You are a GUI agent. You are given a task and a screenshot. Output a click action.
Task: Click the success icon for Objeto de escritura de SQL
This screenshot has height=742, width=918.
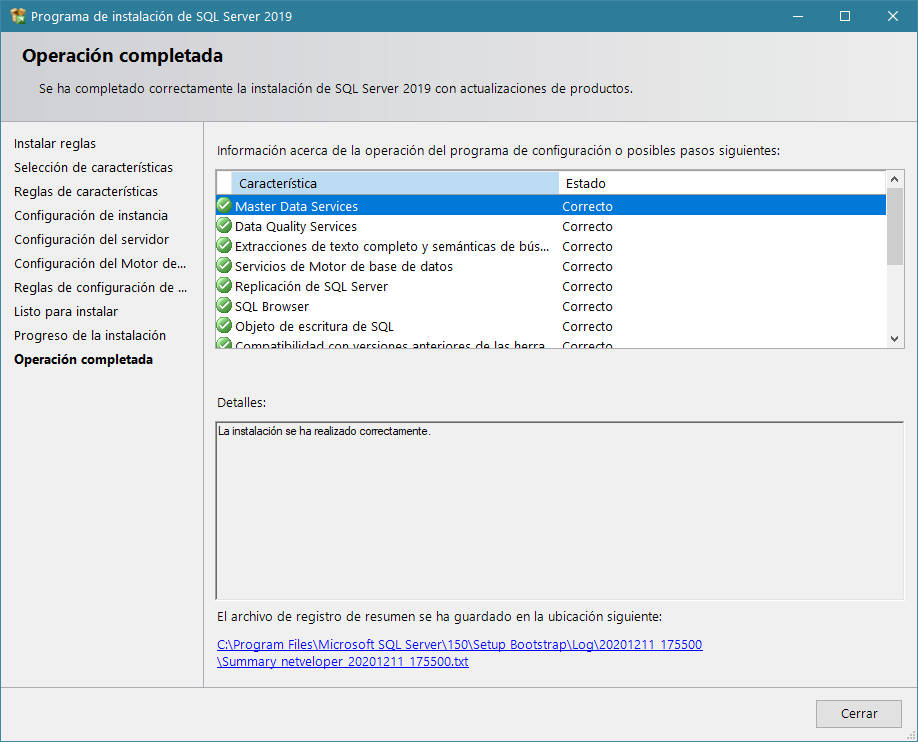point(222,326)
